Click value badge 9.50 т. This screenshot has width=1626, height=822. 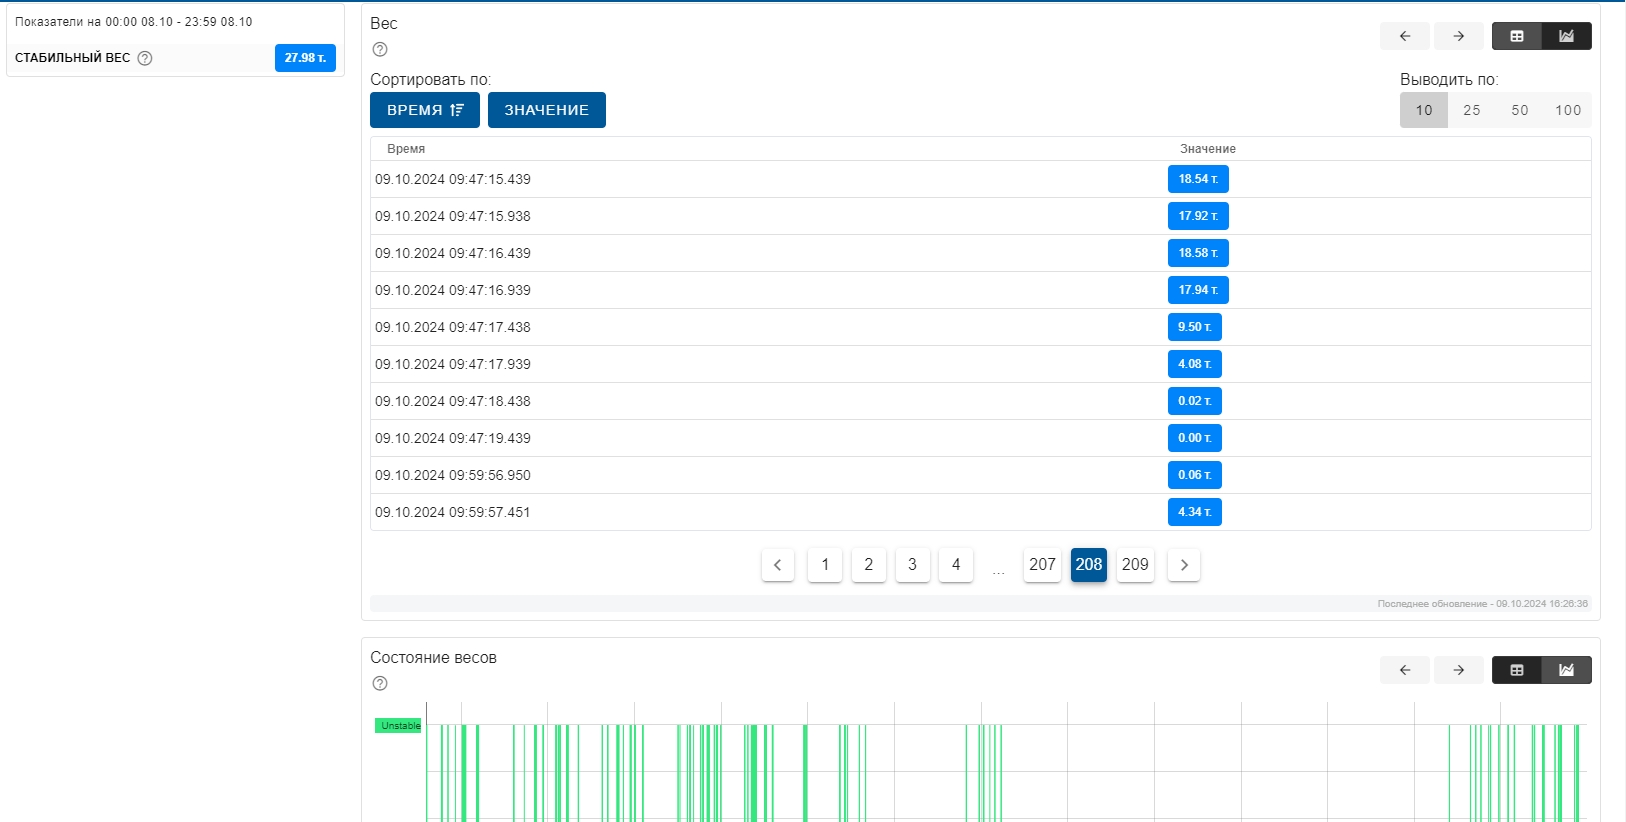[x=1195, y=327]
